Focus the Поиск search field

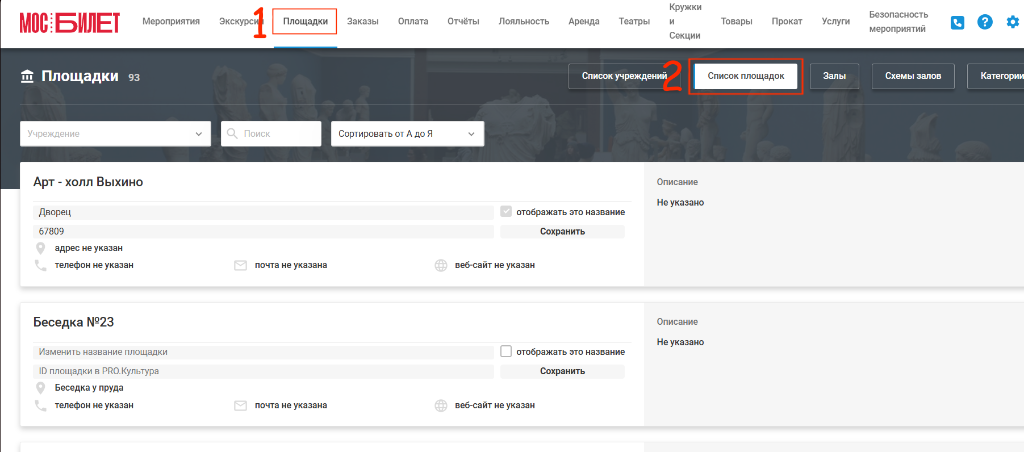[272, 134]
